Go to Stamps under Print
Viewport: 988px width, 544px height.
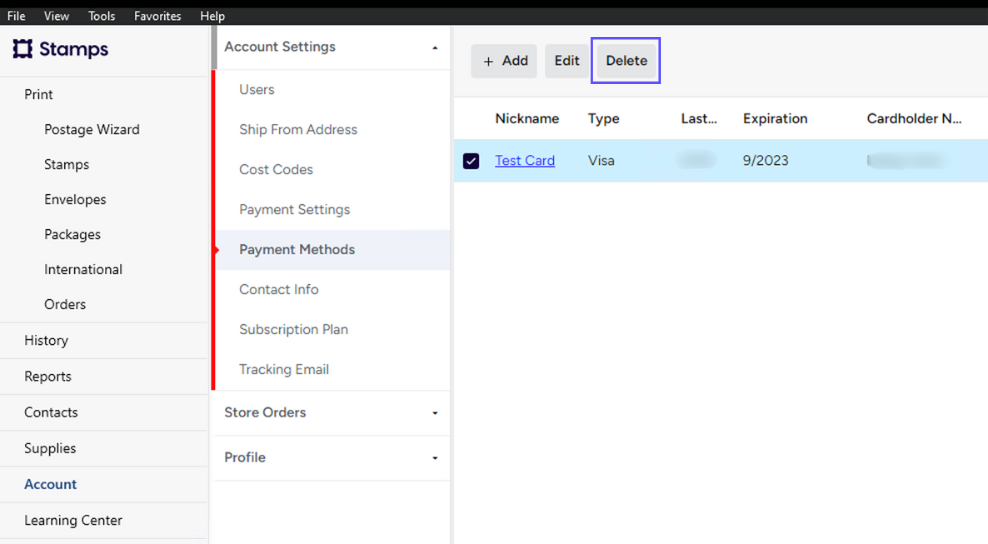coord(66,165)
